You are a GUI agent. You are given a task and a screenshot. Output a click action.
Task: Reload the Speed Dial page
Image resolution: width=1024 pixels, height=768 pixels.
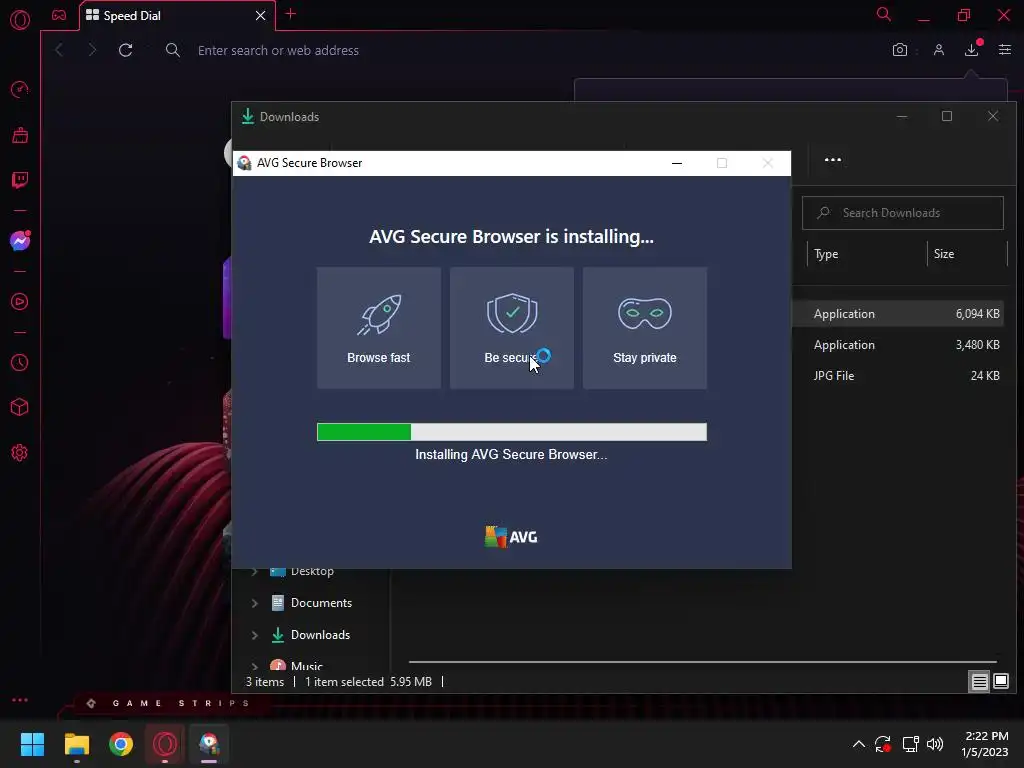(125, 50)
